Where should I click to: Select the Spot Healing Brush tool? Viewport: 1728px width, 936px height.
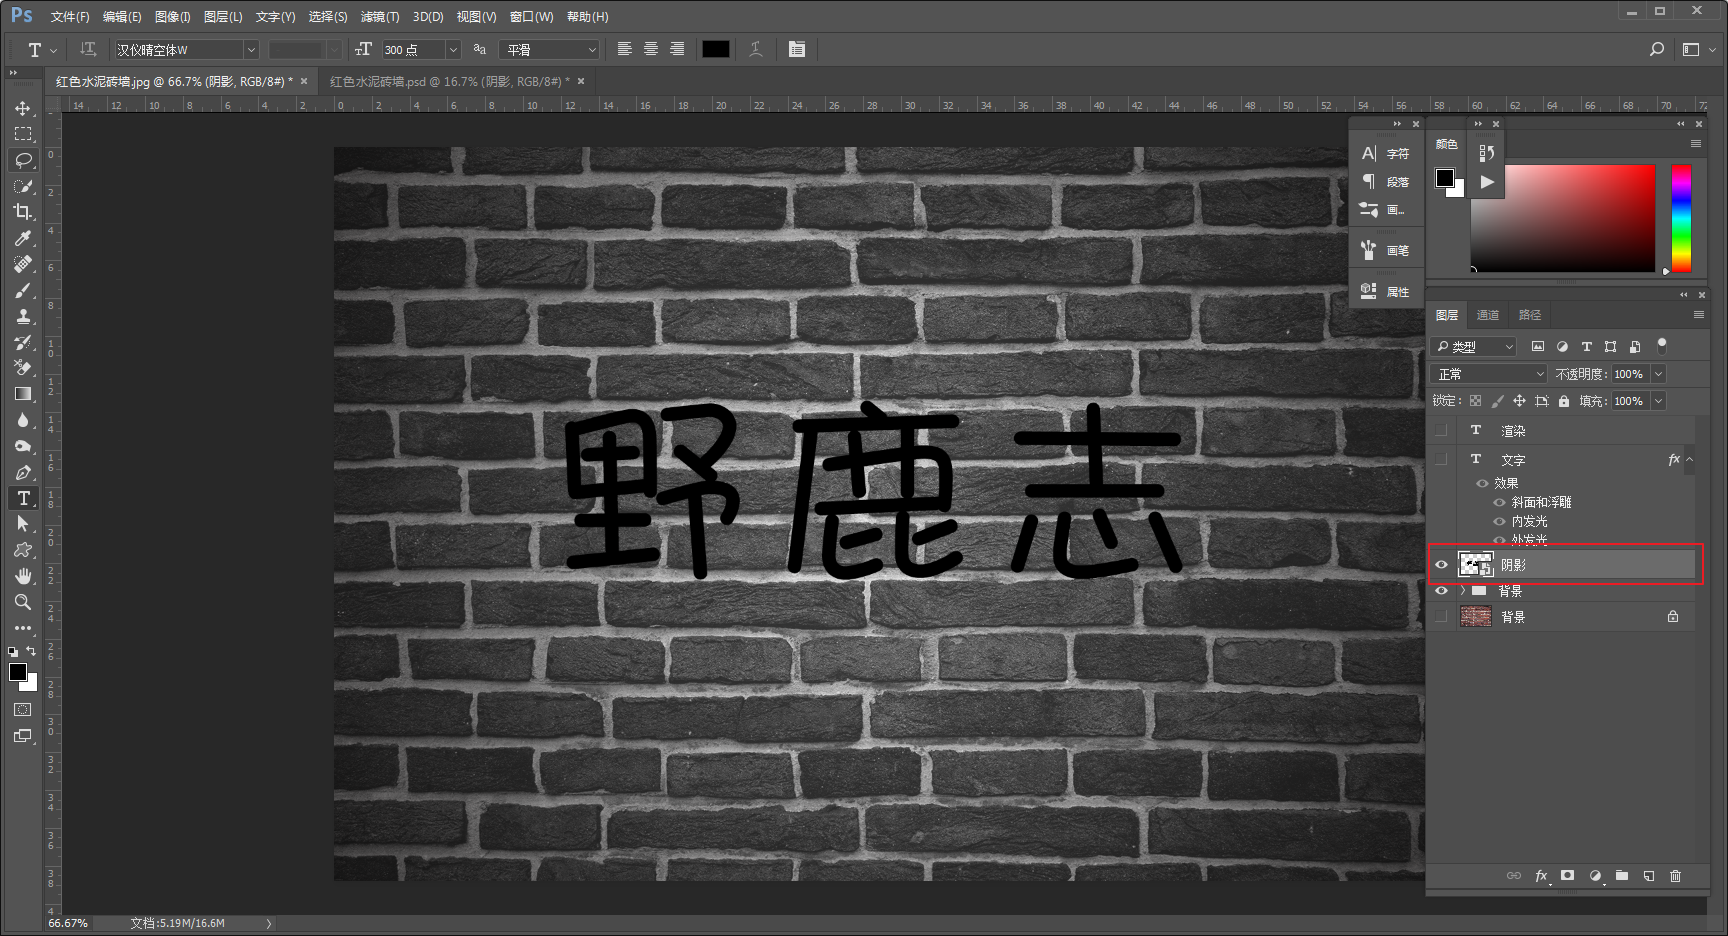pos(23,264)
